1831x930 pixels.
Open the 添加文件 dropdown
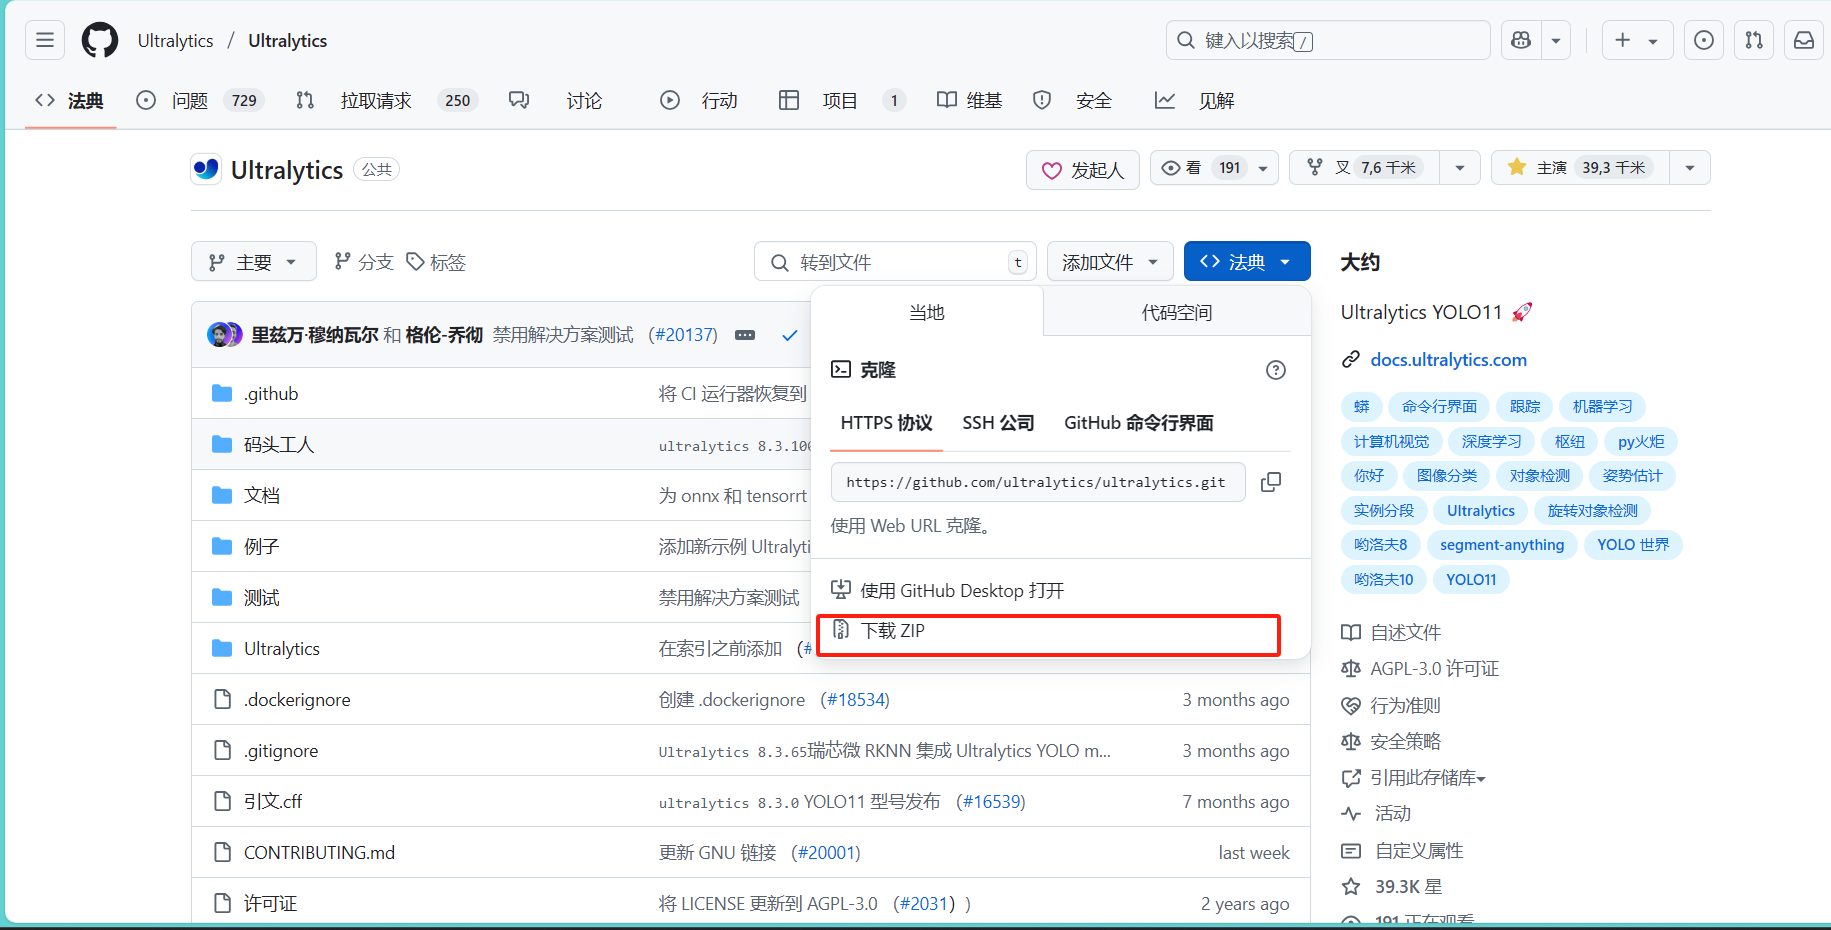[x=1109, y=261]
